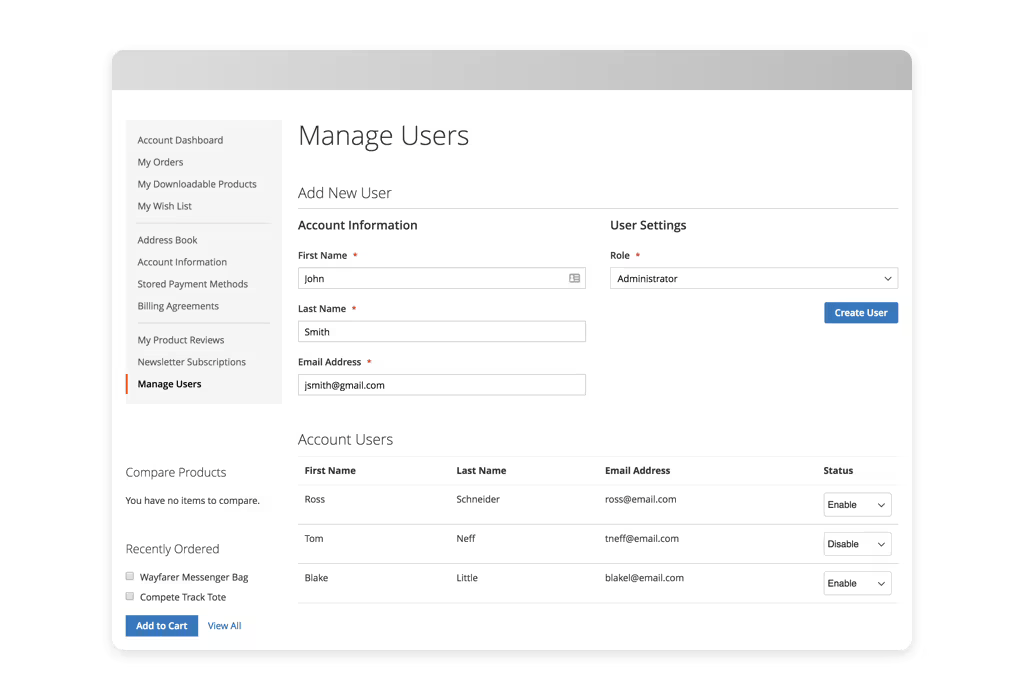Select Newsletter Subscriptions in sidebar
This screenshot has height=700, width=1024.
click(191, 362)
